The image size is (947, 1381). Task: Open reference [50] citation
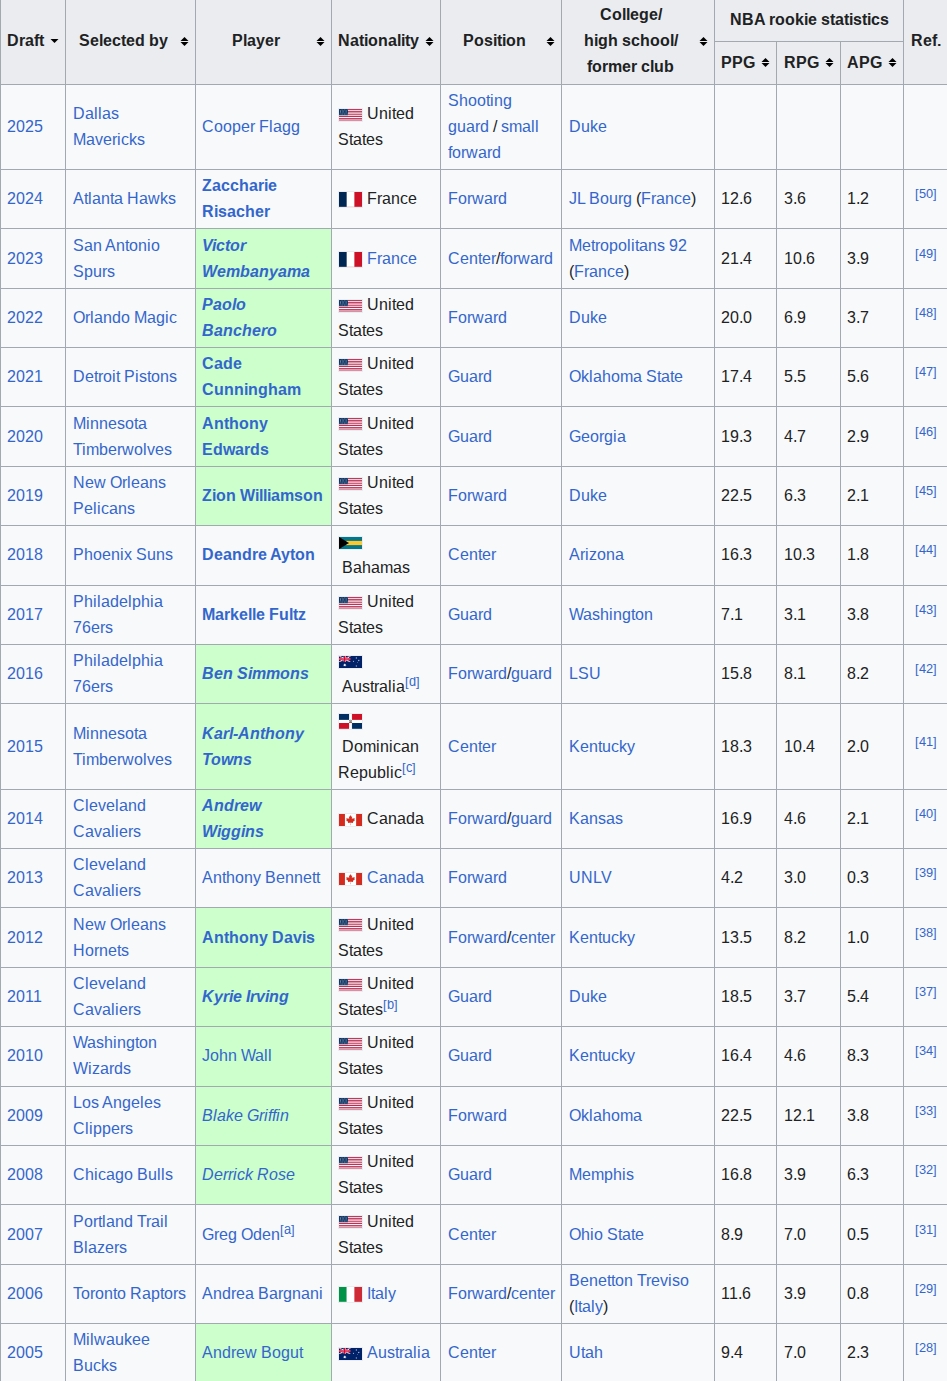pos(926,194)
